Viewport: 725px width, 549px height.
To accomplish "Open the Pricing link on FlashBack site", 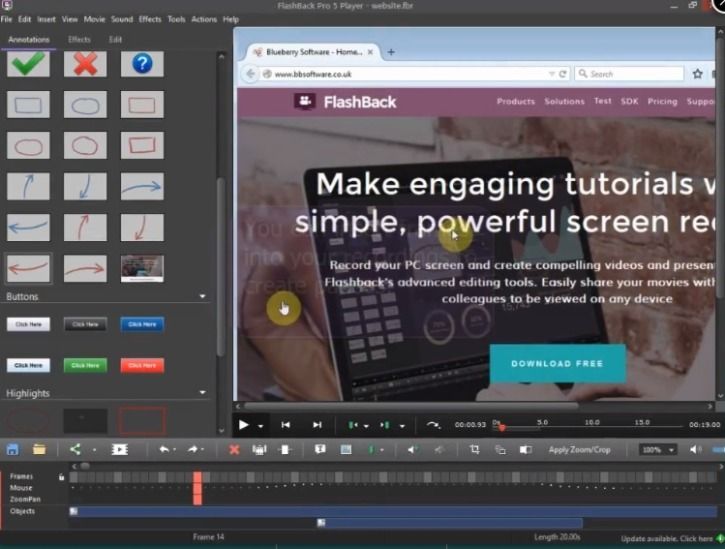I will [x=662, y=101].
